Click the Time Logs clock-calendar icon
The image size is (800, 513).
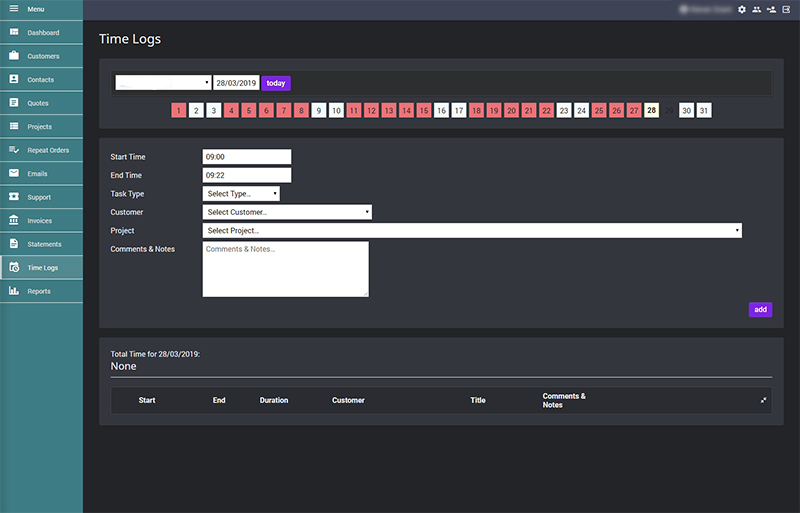pos(14,267)
